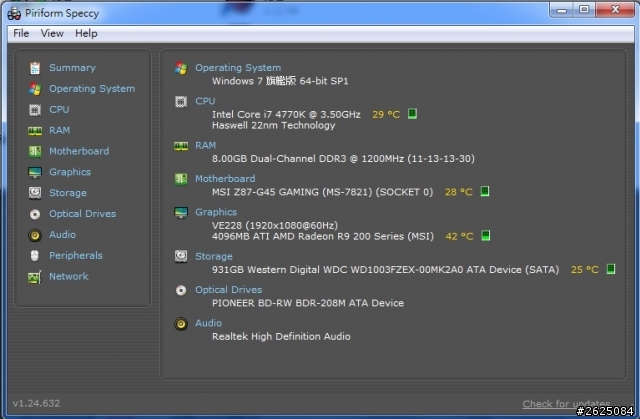The width and height of the screenshot is (640, 419).
Task: Click the CPU chip icon in sidebar
Action: point(35,109)
